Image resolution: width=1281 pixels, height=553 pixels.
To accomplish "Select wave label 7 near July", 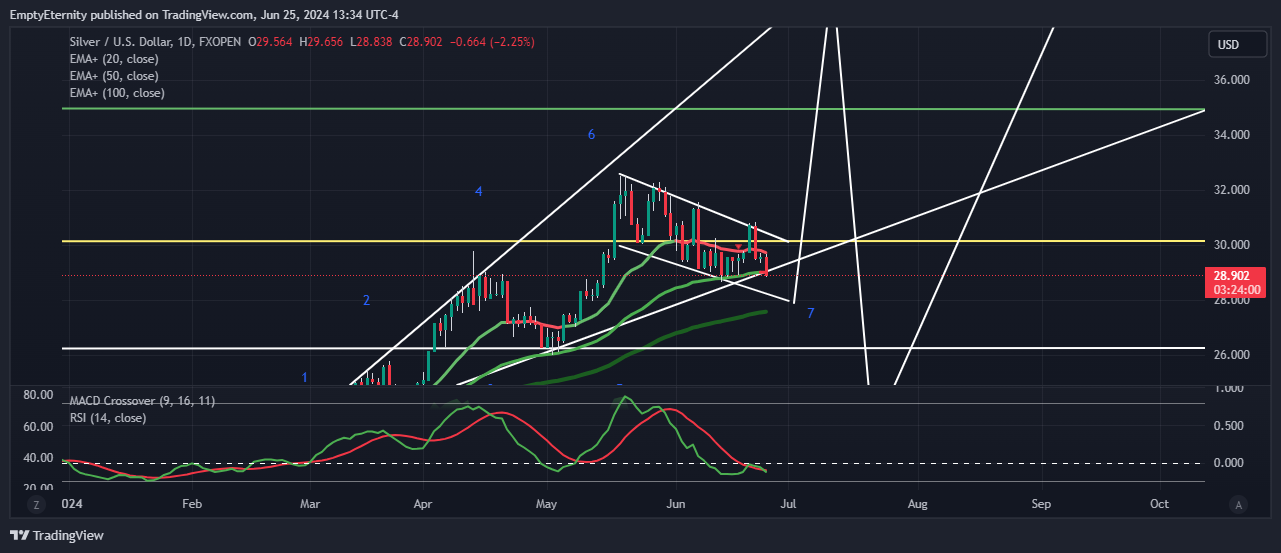I will [810, 313].
